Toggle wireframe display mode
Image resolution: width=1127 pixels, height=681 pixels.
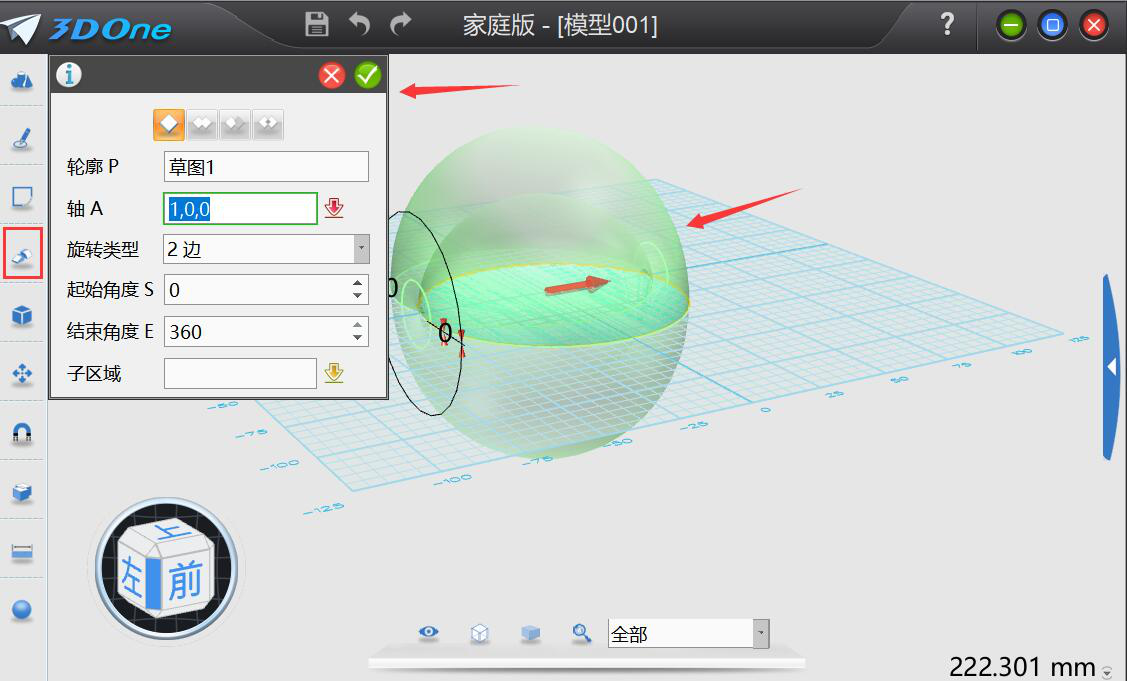tap(479, 632)
